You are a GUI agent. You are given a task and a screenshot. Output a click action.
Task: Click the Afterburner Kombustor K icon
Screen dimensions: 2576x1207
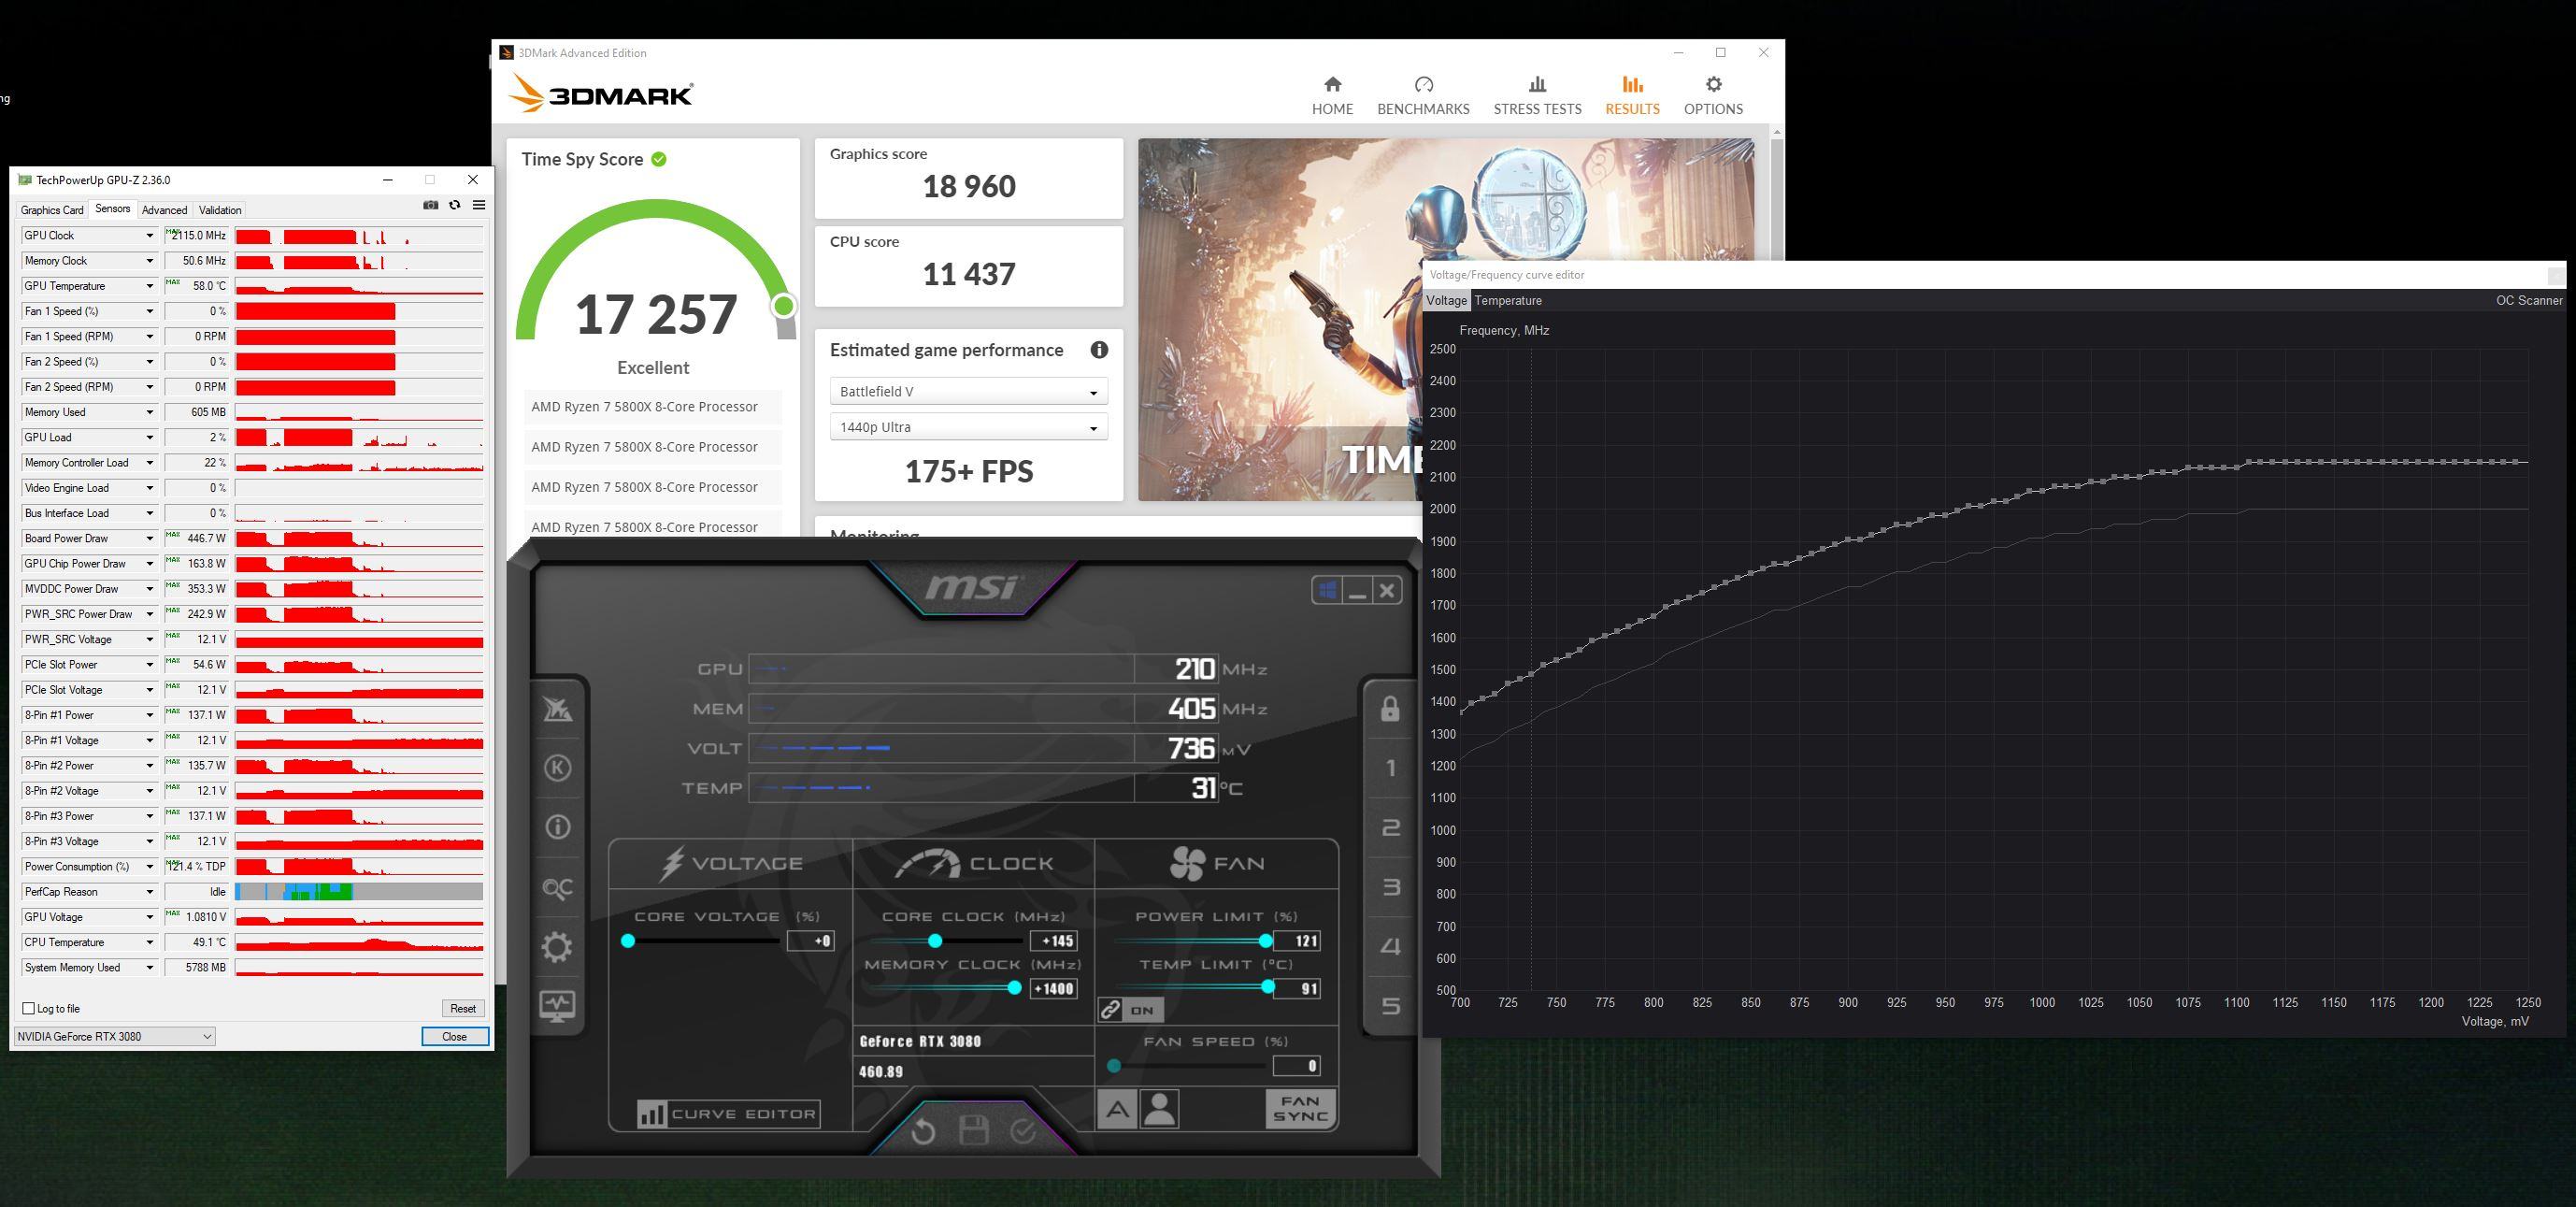[557, 768]
